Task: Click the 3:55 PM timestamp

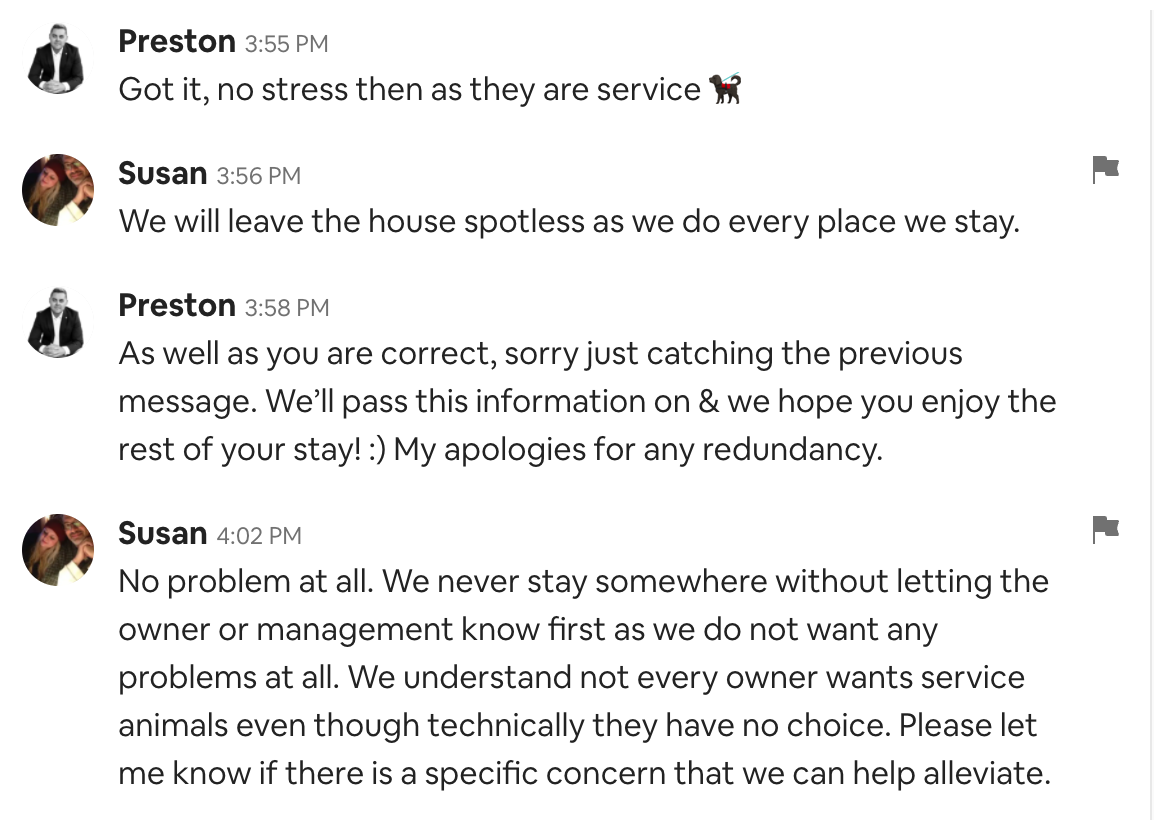Action: (286, 44)
